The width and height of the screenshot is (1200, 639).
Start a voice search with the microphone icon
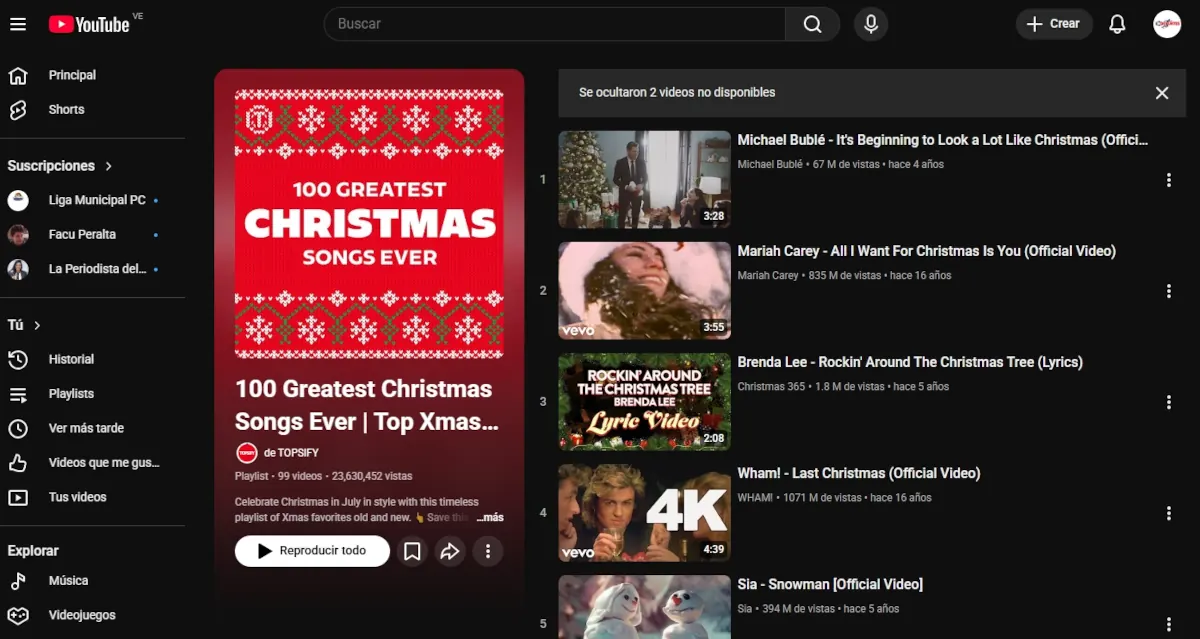click(870, 24)
